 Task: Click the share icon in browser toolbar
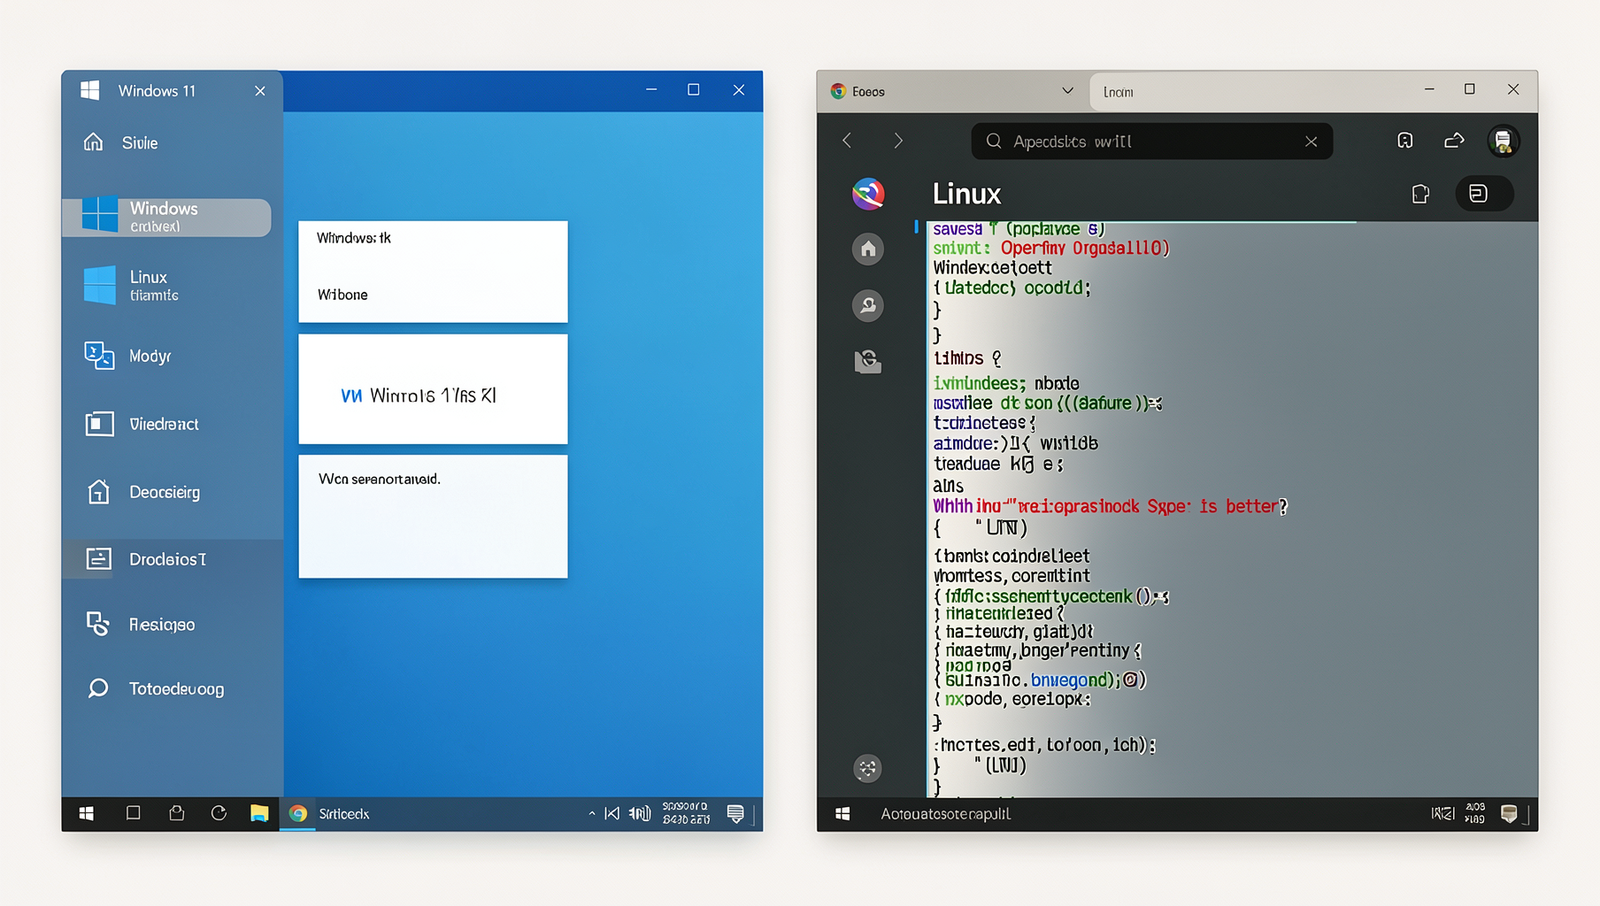coord(1454,141)
